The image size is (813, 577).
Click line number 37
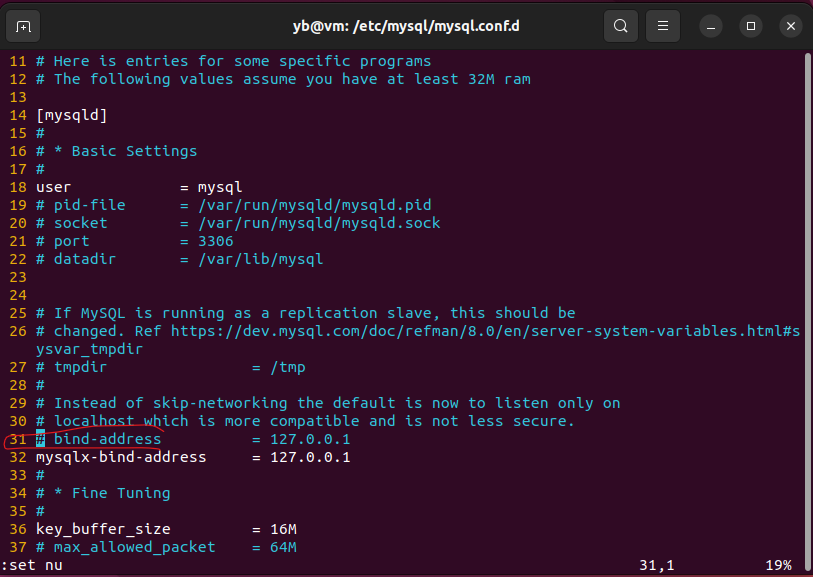[18, 547]
